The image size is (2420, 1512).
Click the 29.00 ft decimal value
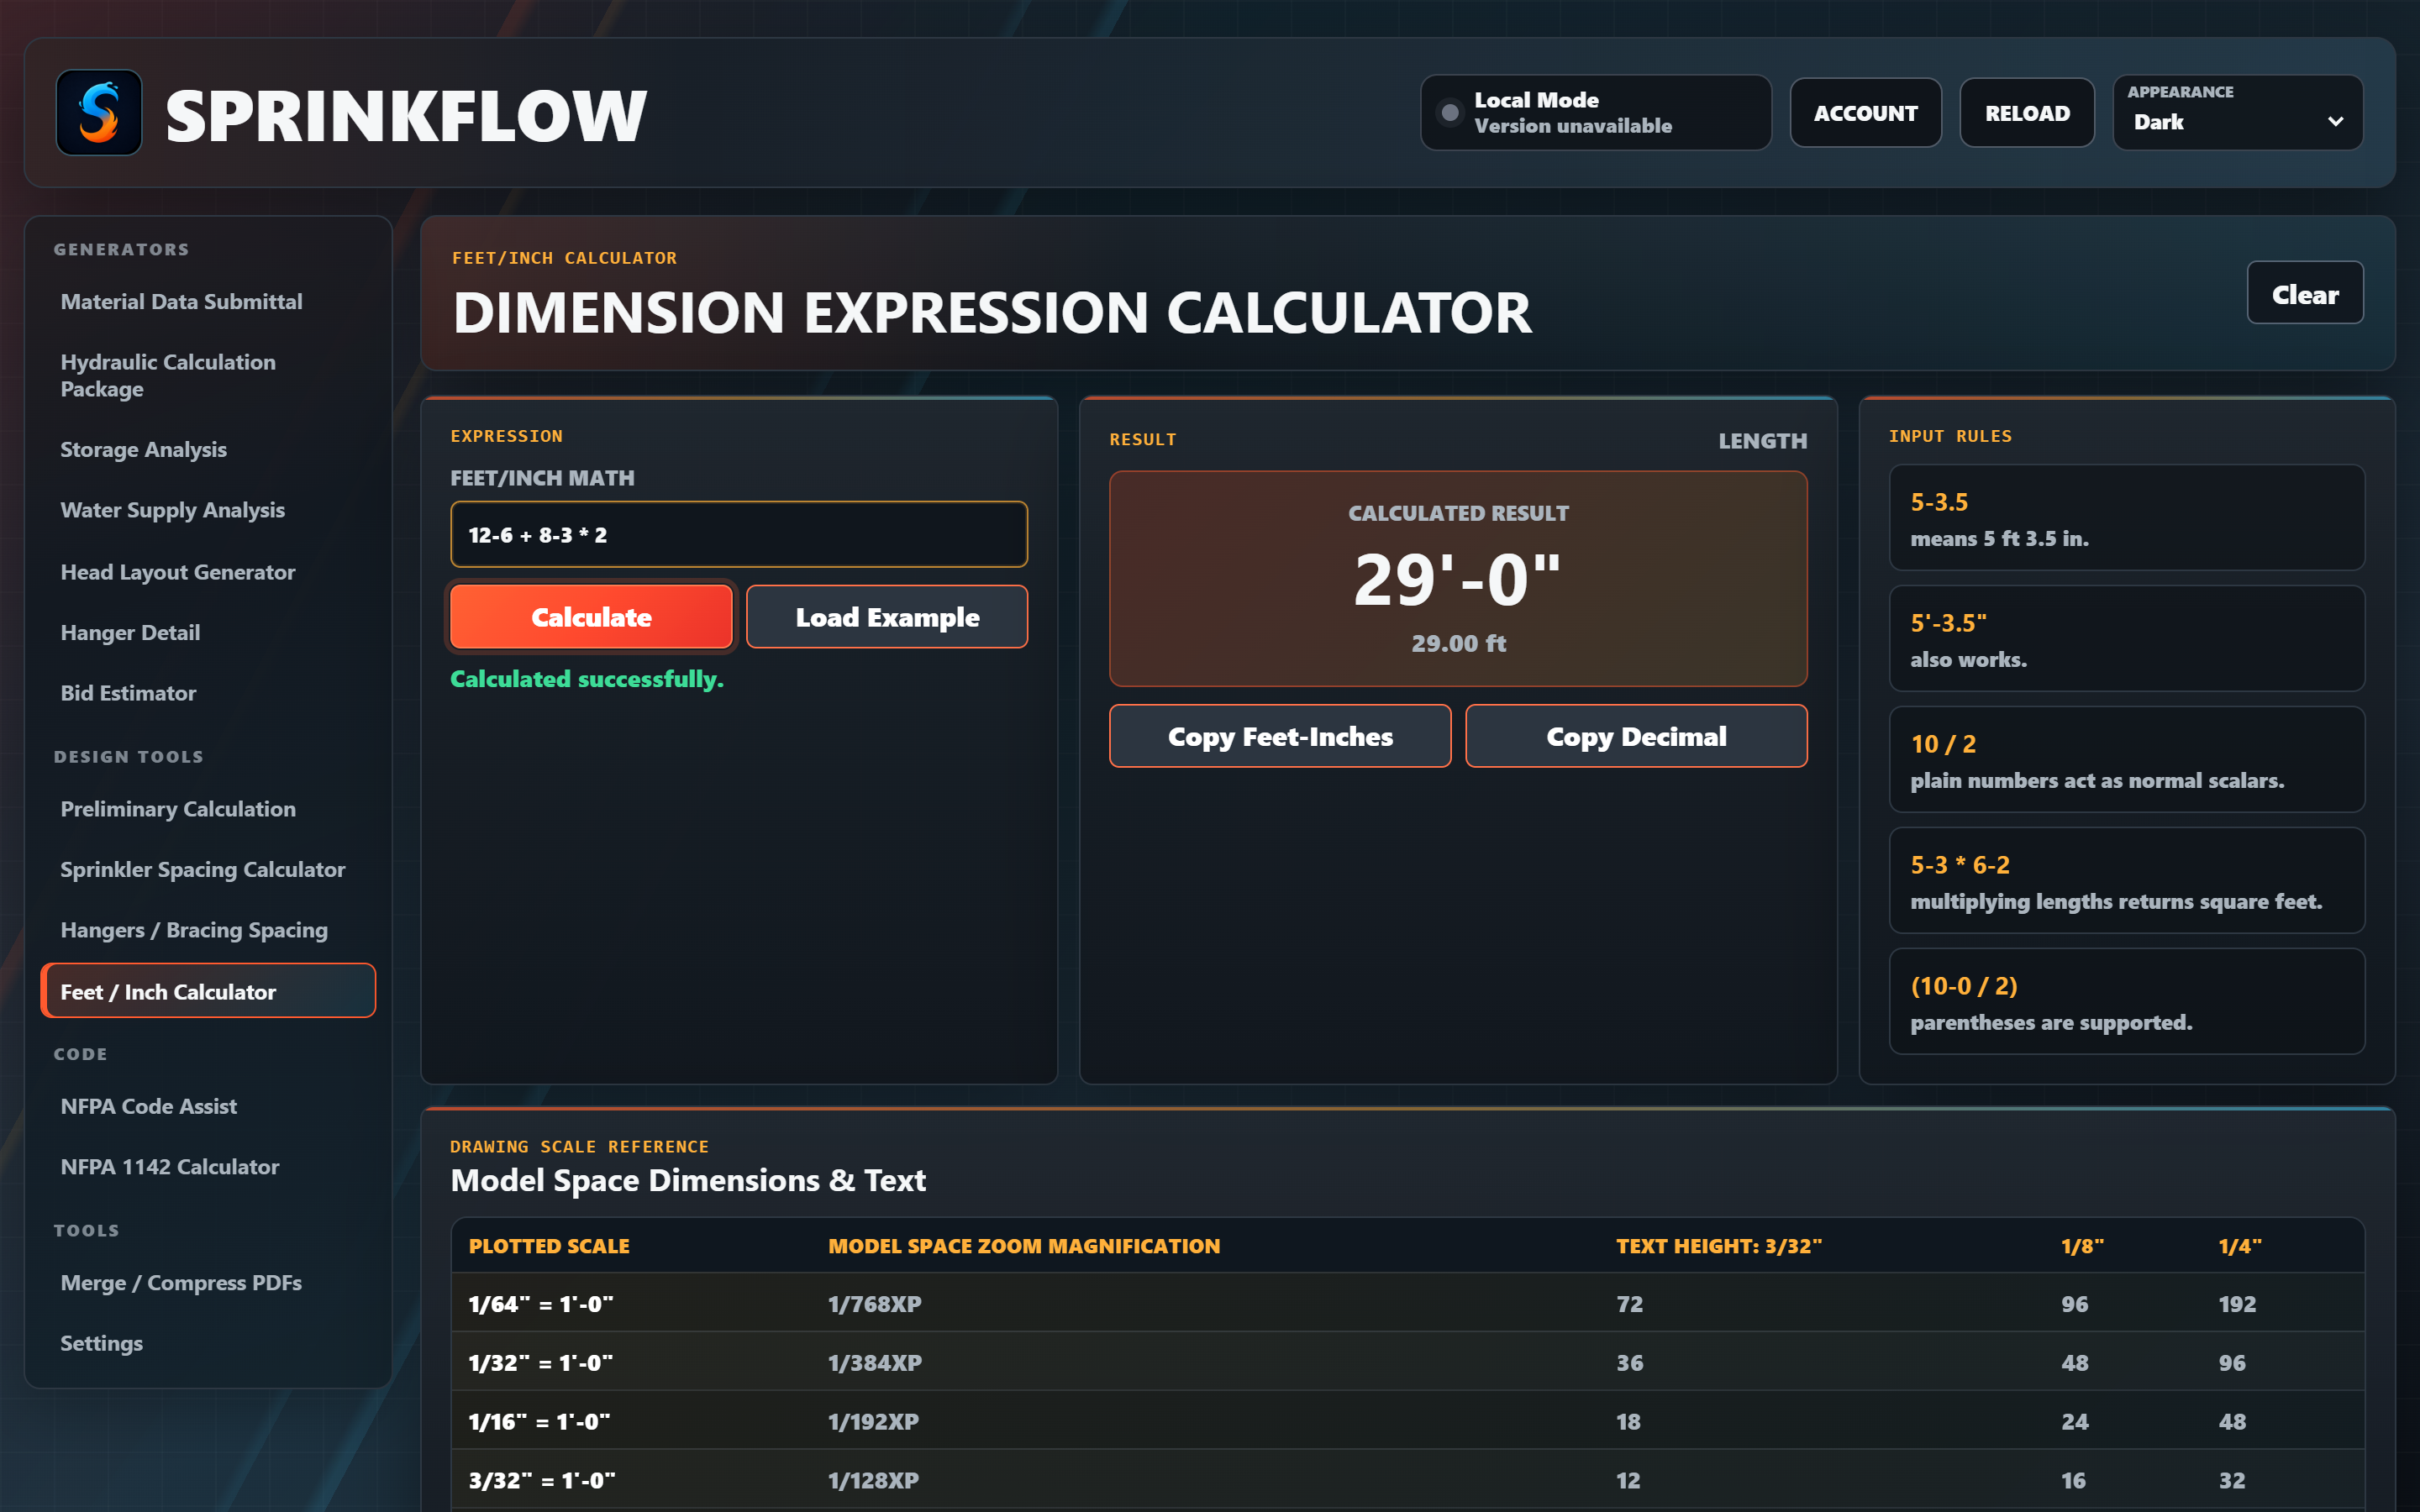(1457, 643)
